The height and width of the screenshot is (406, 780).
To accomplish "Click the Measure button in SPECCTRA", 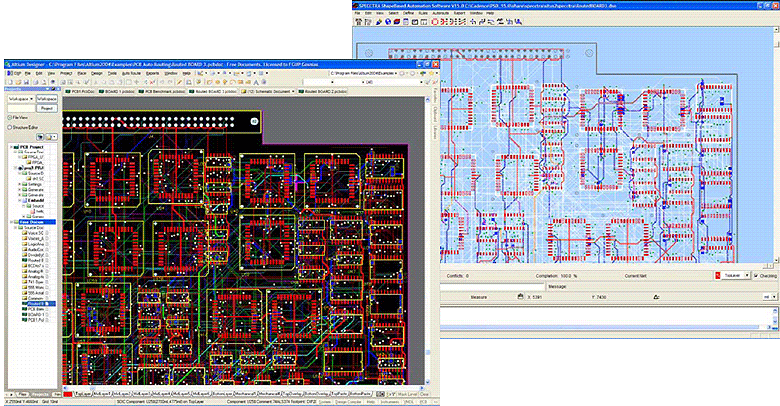I will tap(478, 297).
